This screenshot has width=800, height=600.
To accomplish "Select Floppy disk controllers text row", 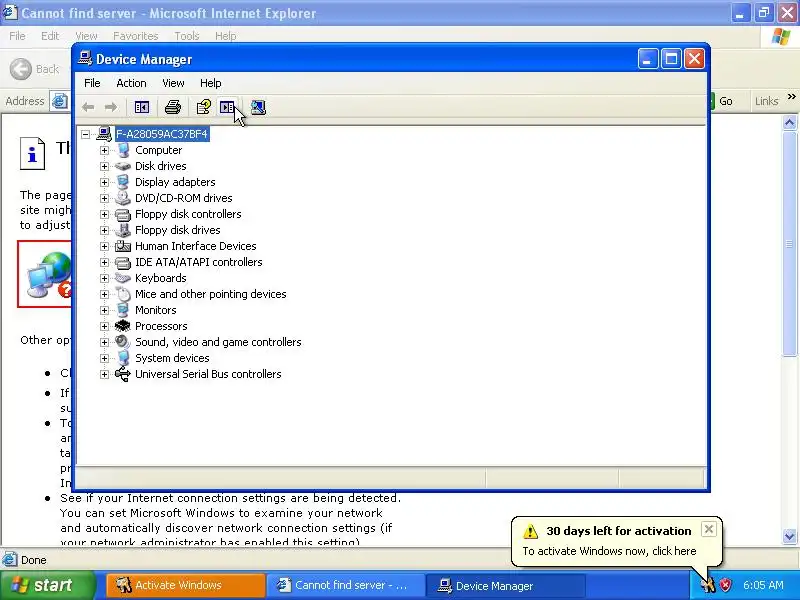I will click(188, 214).
